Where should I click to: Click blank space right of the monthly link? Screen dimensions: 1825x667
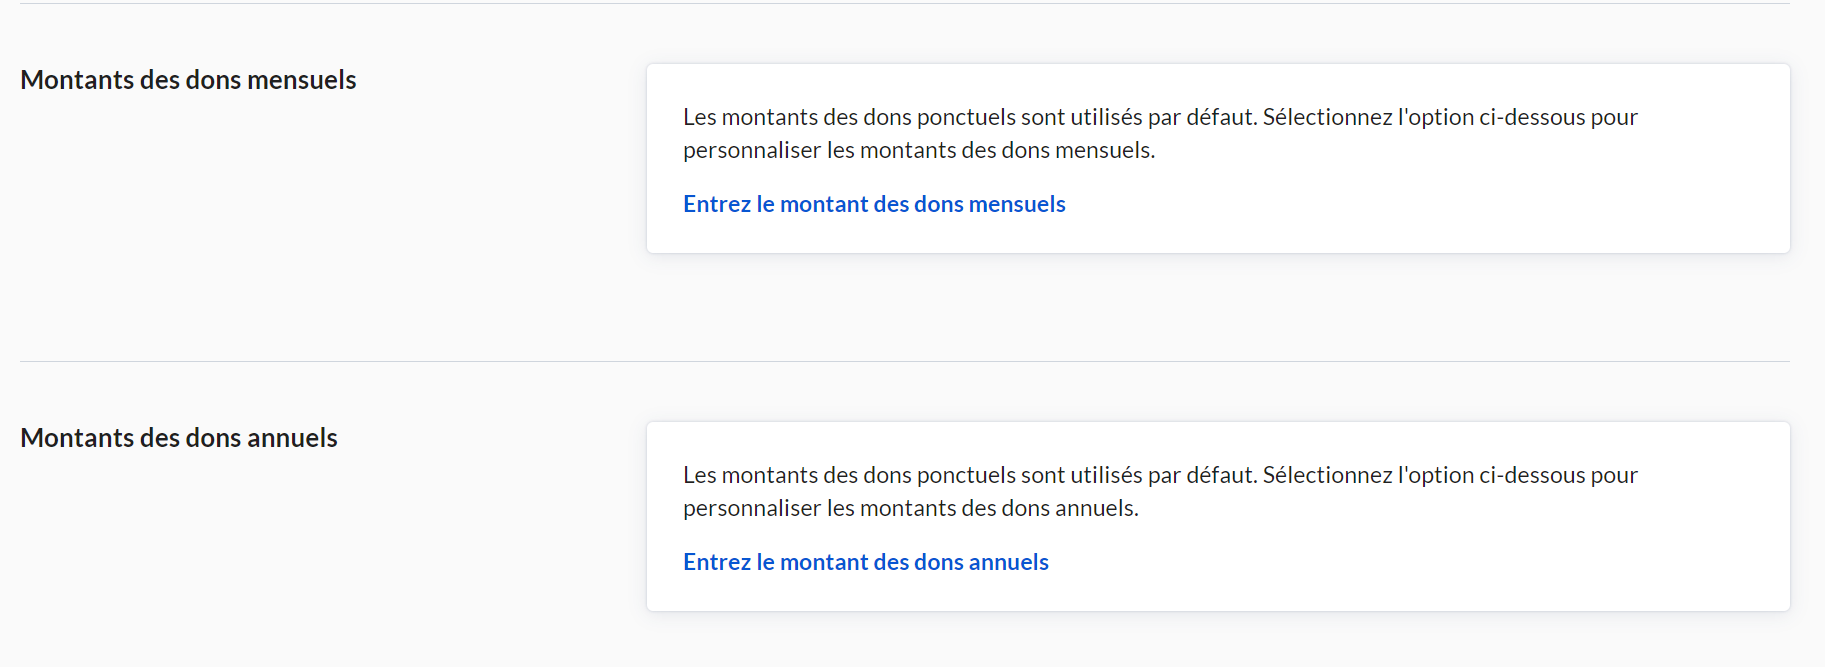pyautogui.click(x=1400, y=204)
